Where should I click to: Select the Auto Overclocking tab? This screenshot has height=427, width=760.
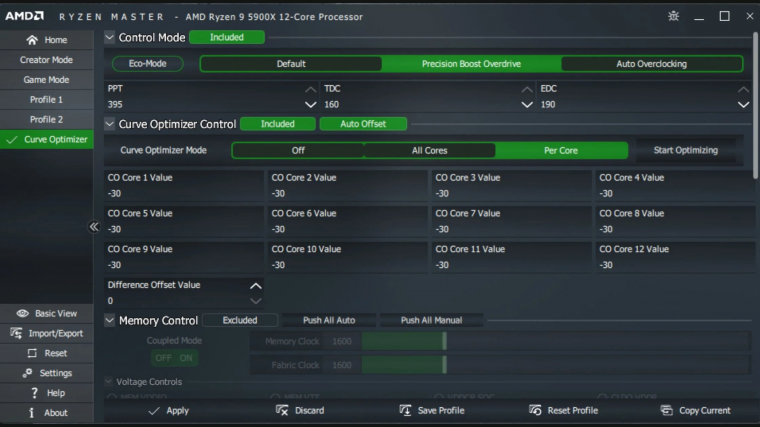pos(651,64)
